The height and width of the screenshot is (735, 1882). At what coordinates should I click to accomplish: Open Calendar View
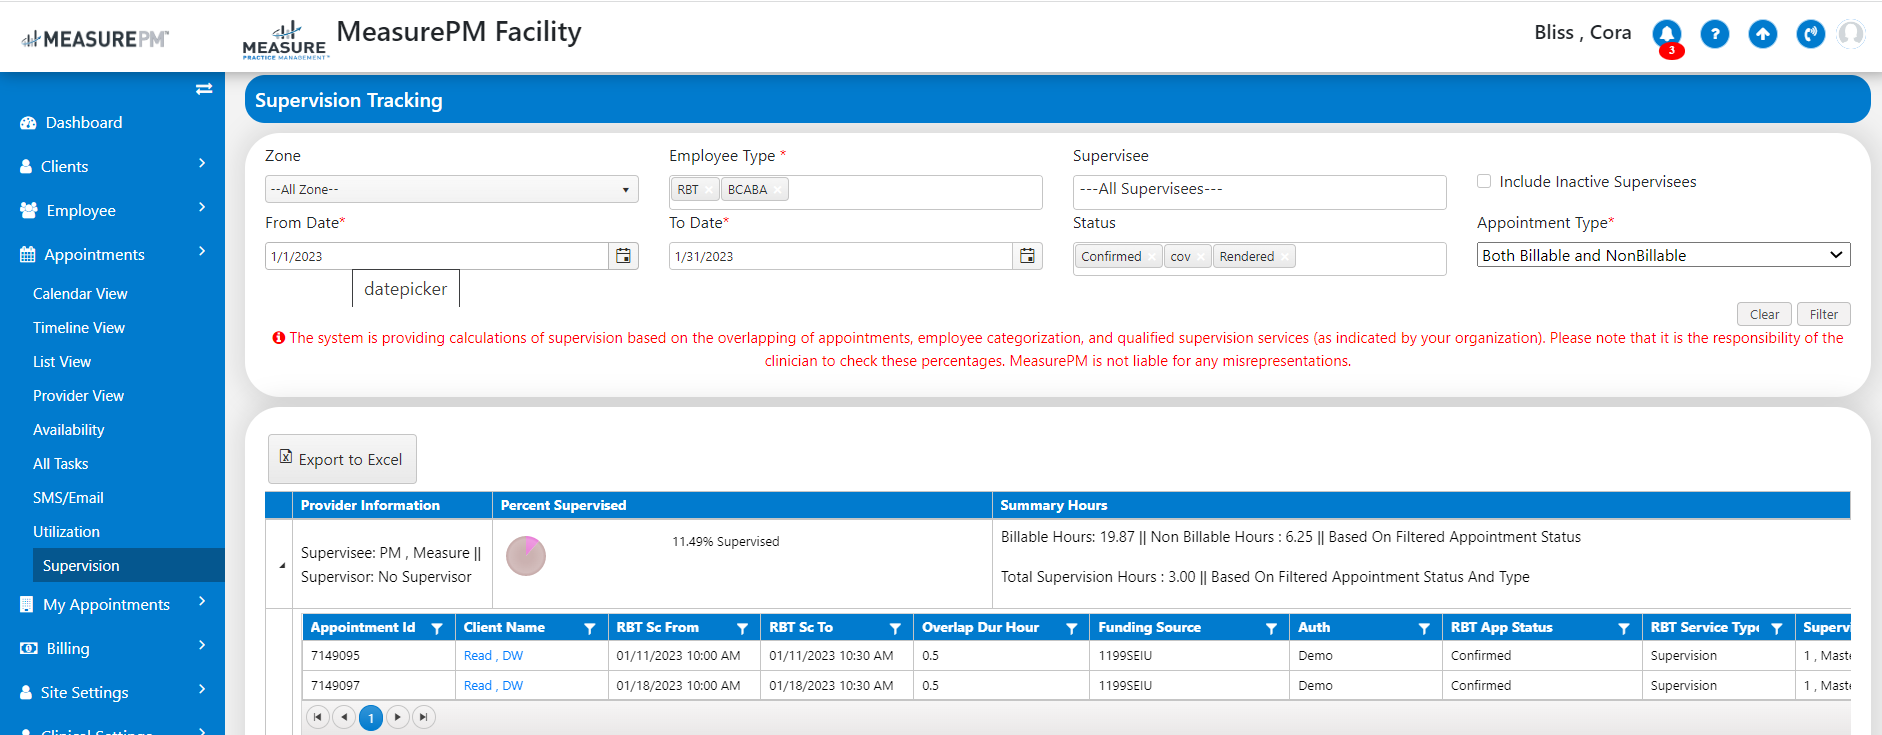(80, 293)
